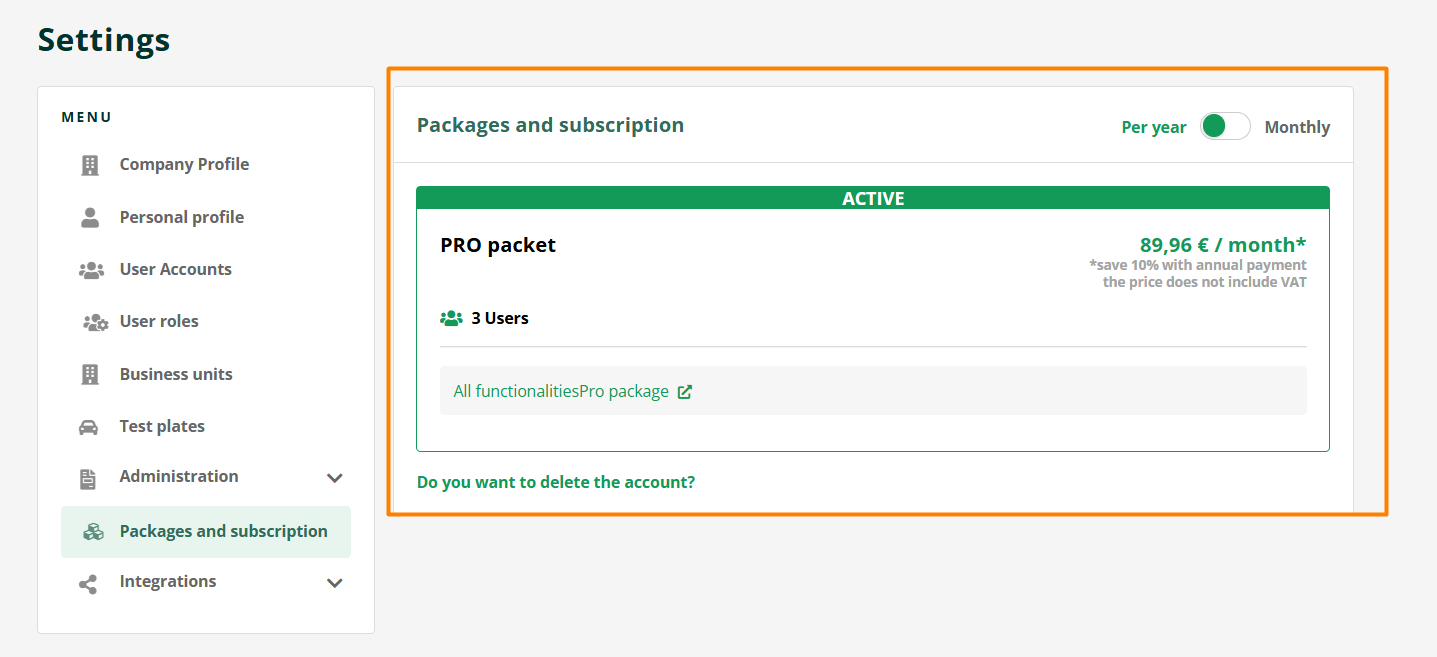
Task: Click the green ACTIVE banner on PRO packet
Action: click(872, 198)
